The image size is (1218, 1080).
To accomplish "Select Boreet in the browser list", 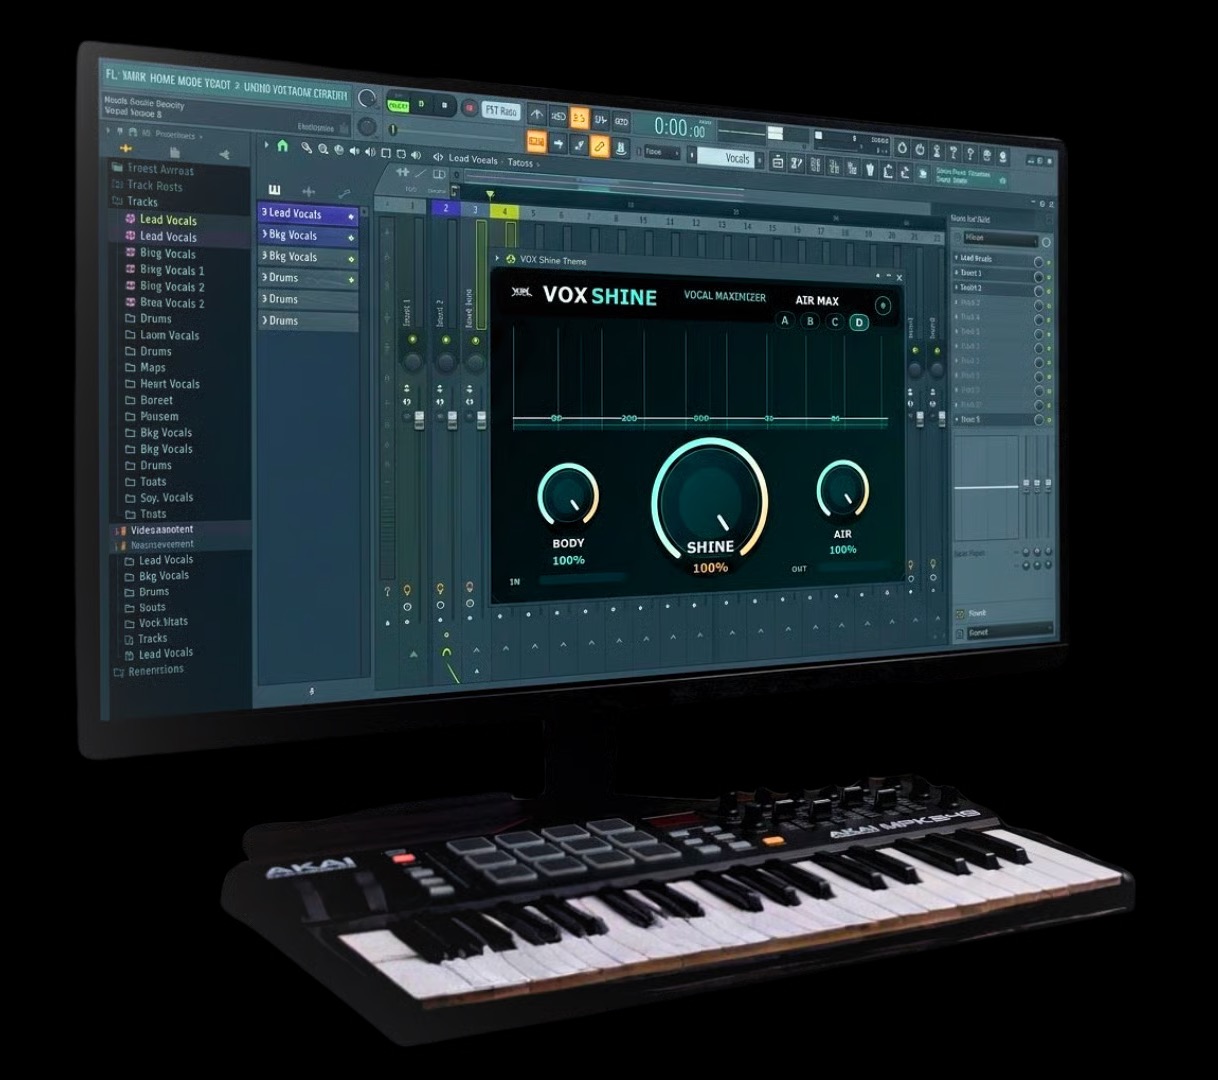I will (x=156, y=400).
